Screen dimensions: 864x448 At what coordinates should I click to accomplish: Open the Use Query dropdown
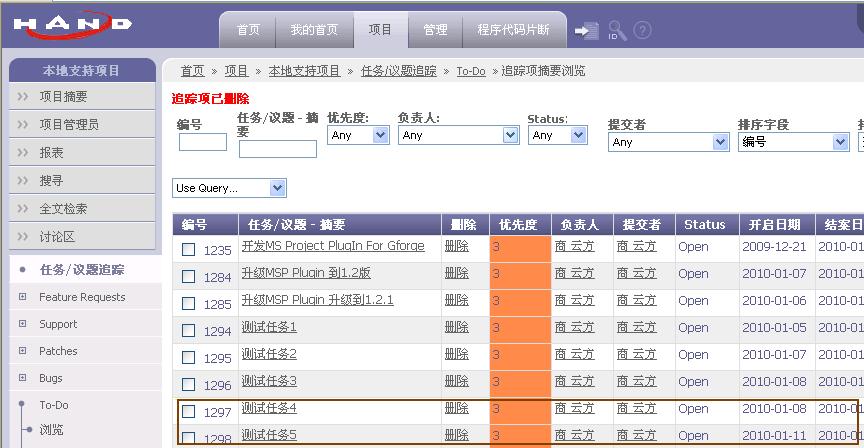click(x=229, y=188)
